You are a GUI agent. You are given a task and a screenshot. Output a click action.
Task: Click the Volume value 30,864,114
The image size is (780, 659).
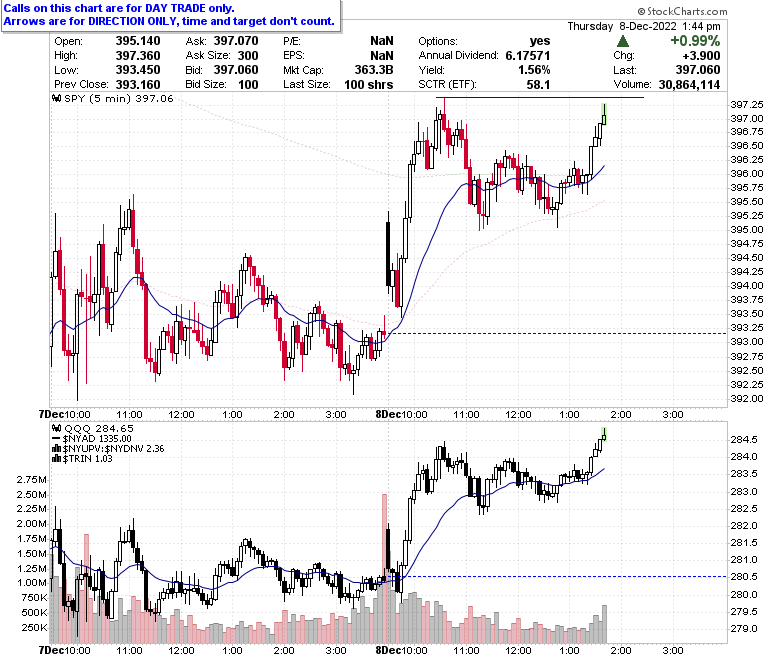pos(689,84)
